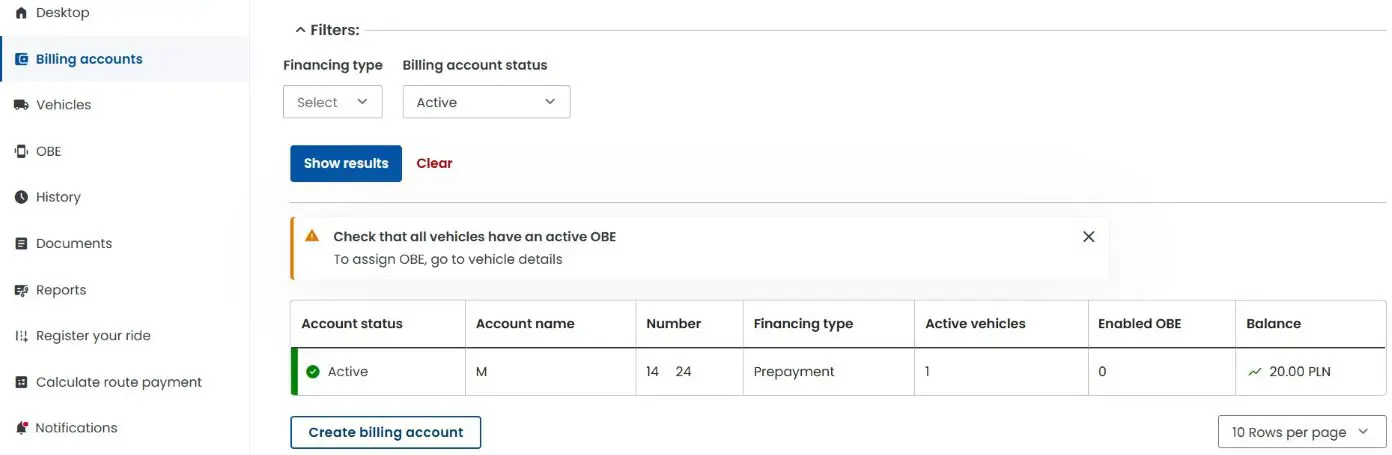Screen dimensions: 1392x455
Task: Click the Desktop home icon in sidebar
Action: (x=21, y=13)
